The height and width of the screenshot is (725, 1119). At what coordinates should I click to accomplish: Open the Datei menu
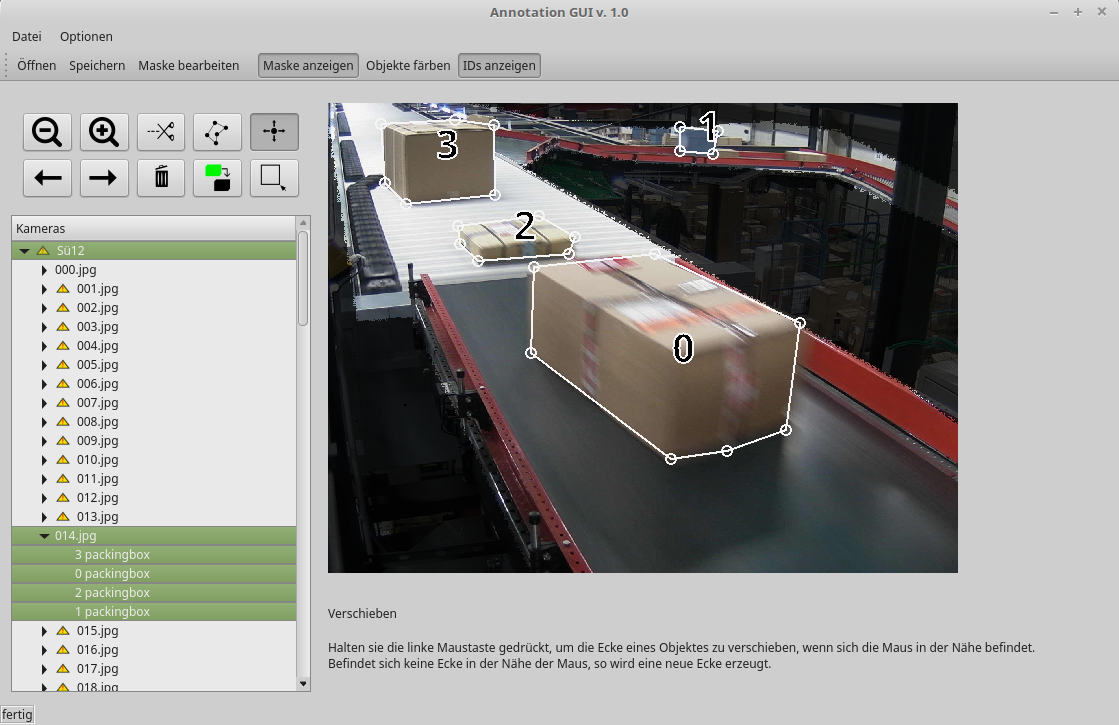click(x=27, y=37)
